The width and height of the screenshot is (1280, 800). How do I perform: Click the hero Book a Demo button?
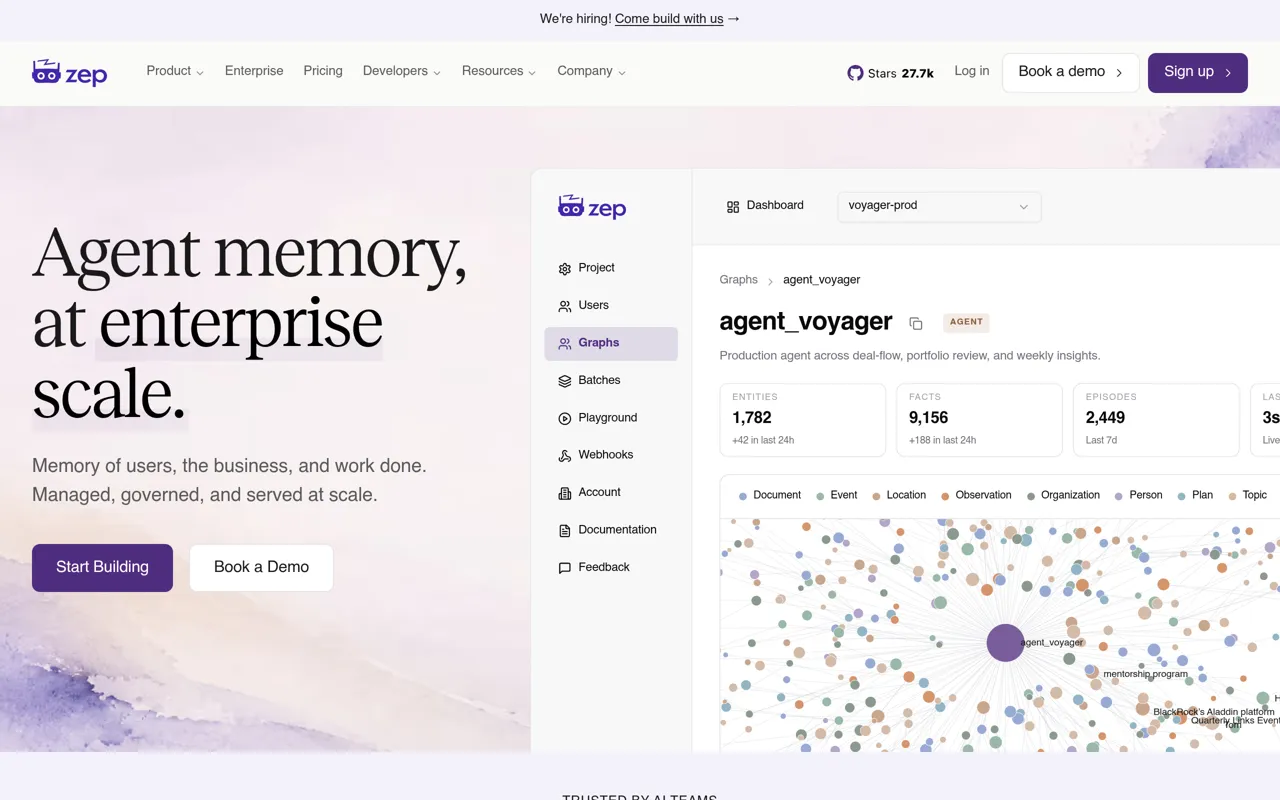(261, 568)
